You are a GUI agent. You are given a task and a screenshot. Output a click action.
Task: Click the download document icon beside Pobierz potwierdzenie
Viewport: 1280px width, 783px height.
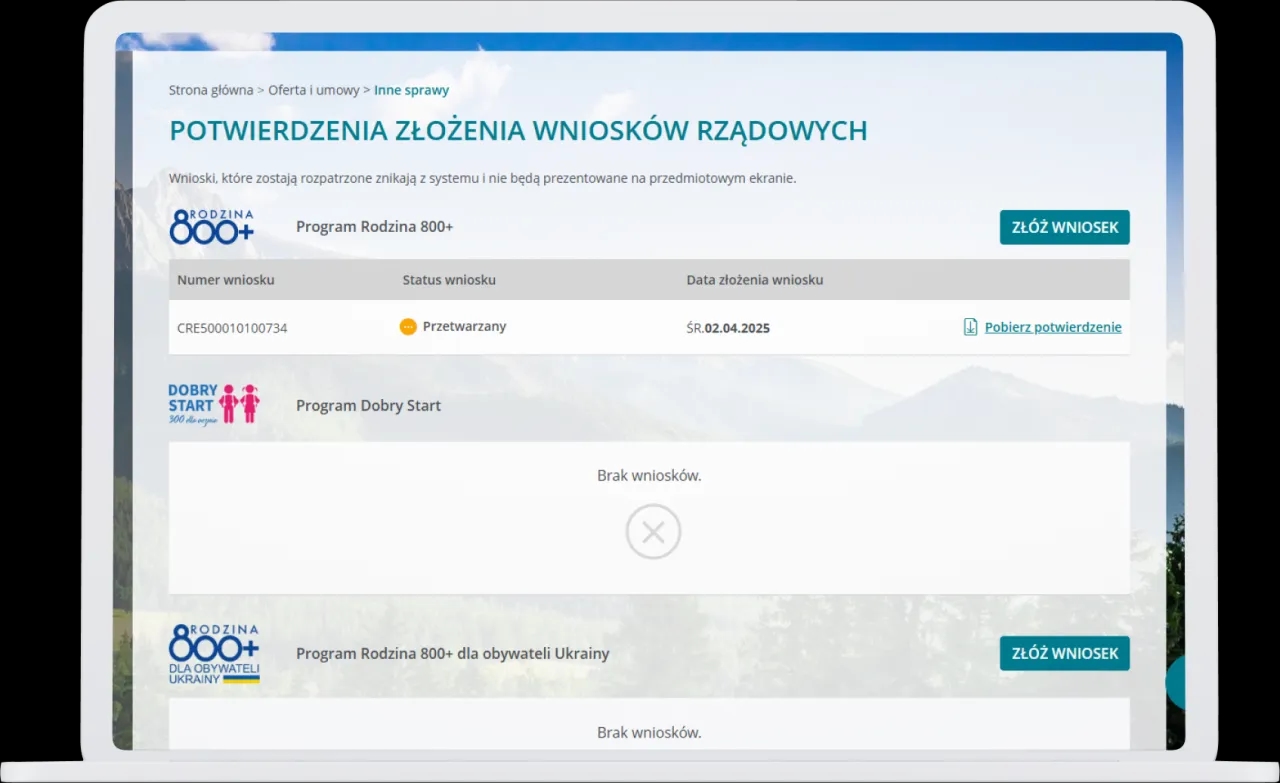968,326
